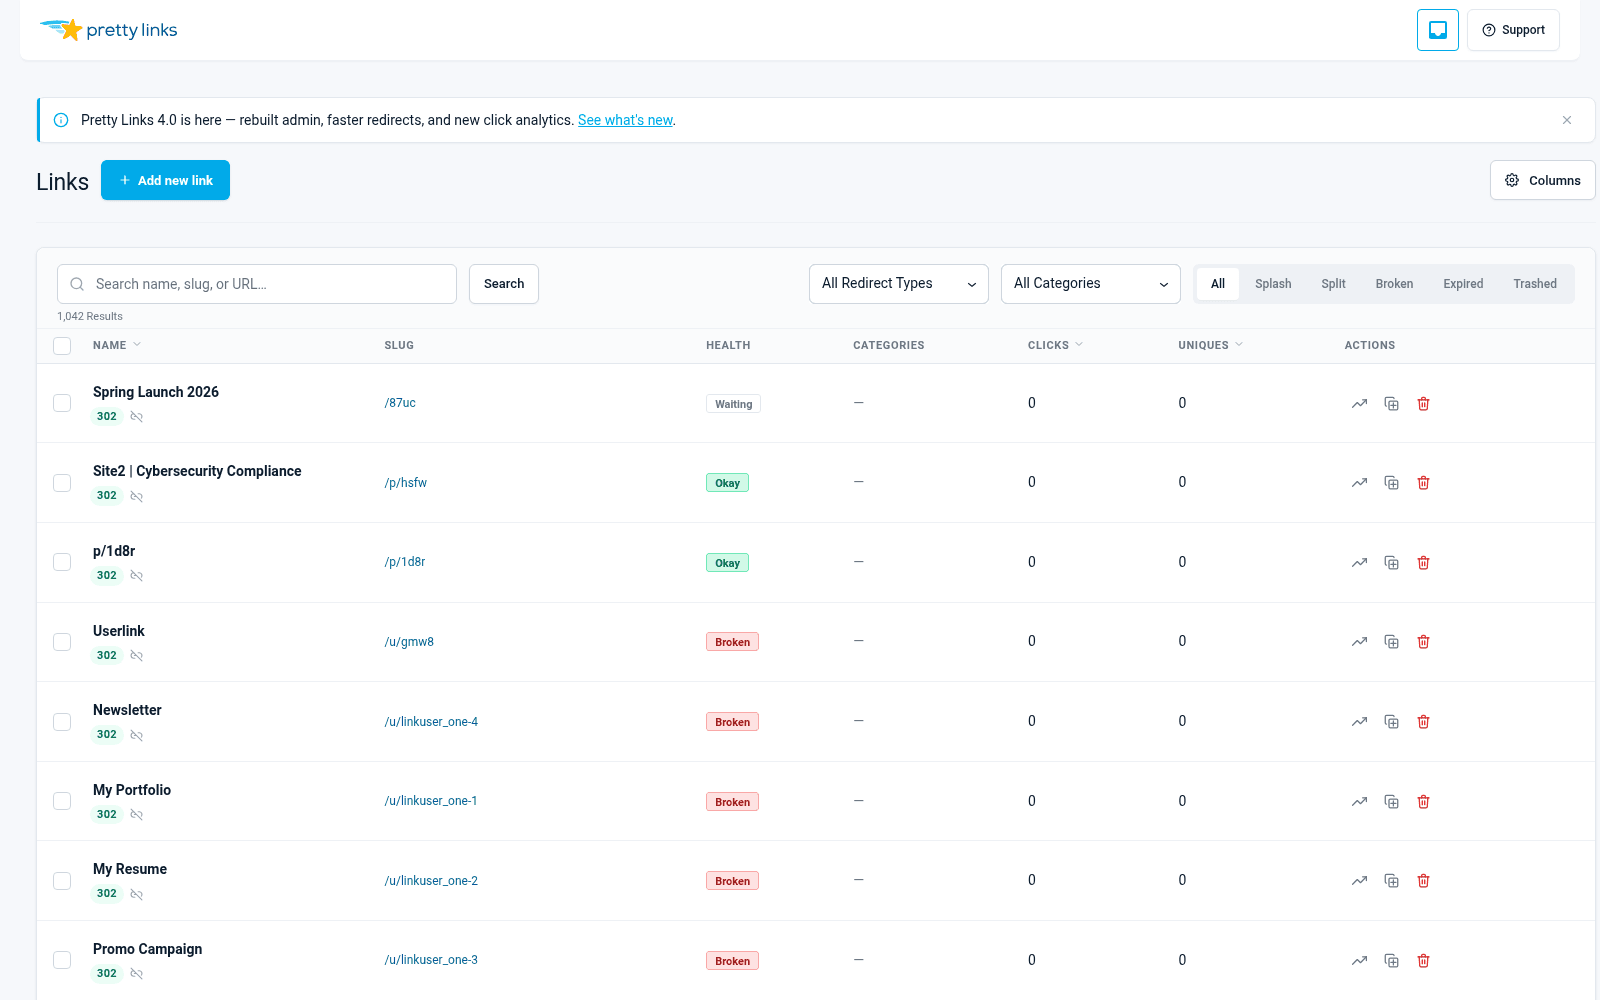Screen dimensions: 1600x1000
Task: View click stats for Spring Launch 2026
Action: [1359, 404]
